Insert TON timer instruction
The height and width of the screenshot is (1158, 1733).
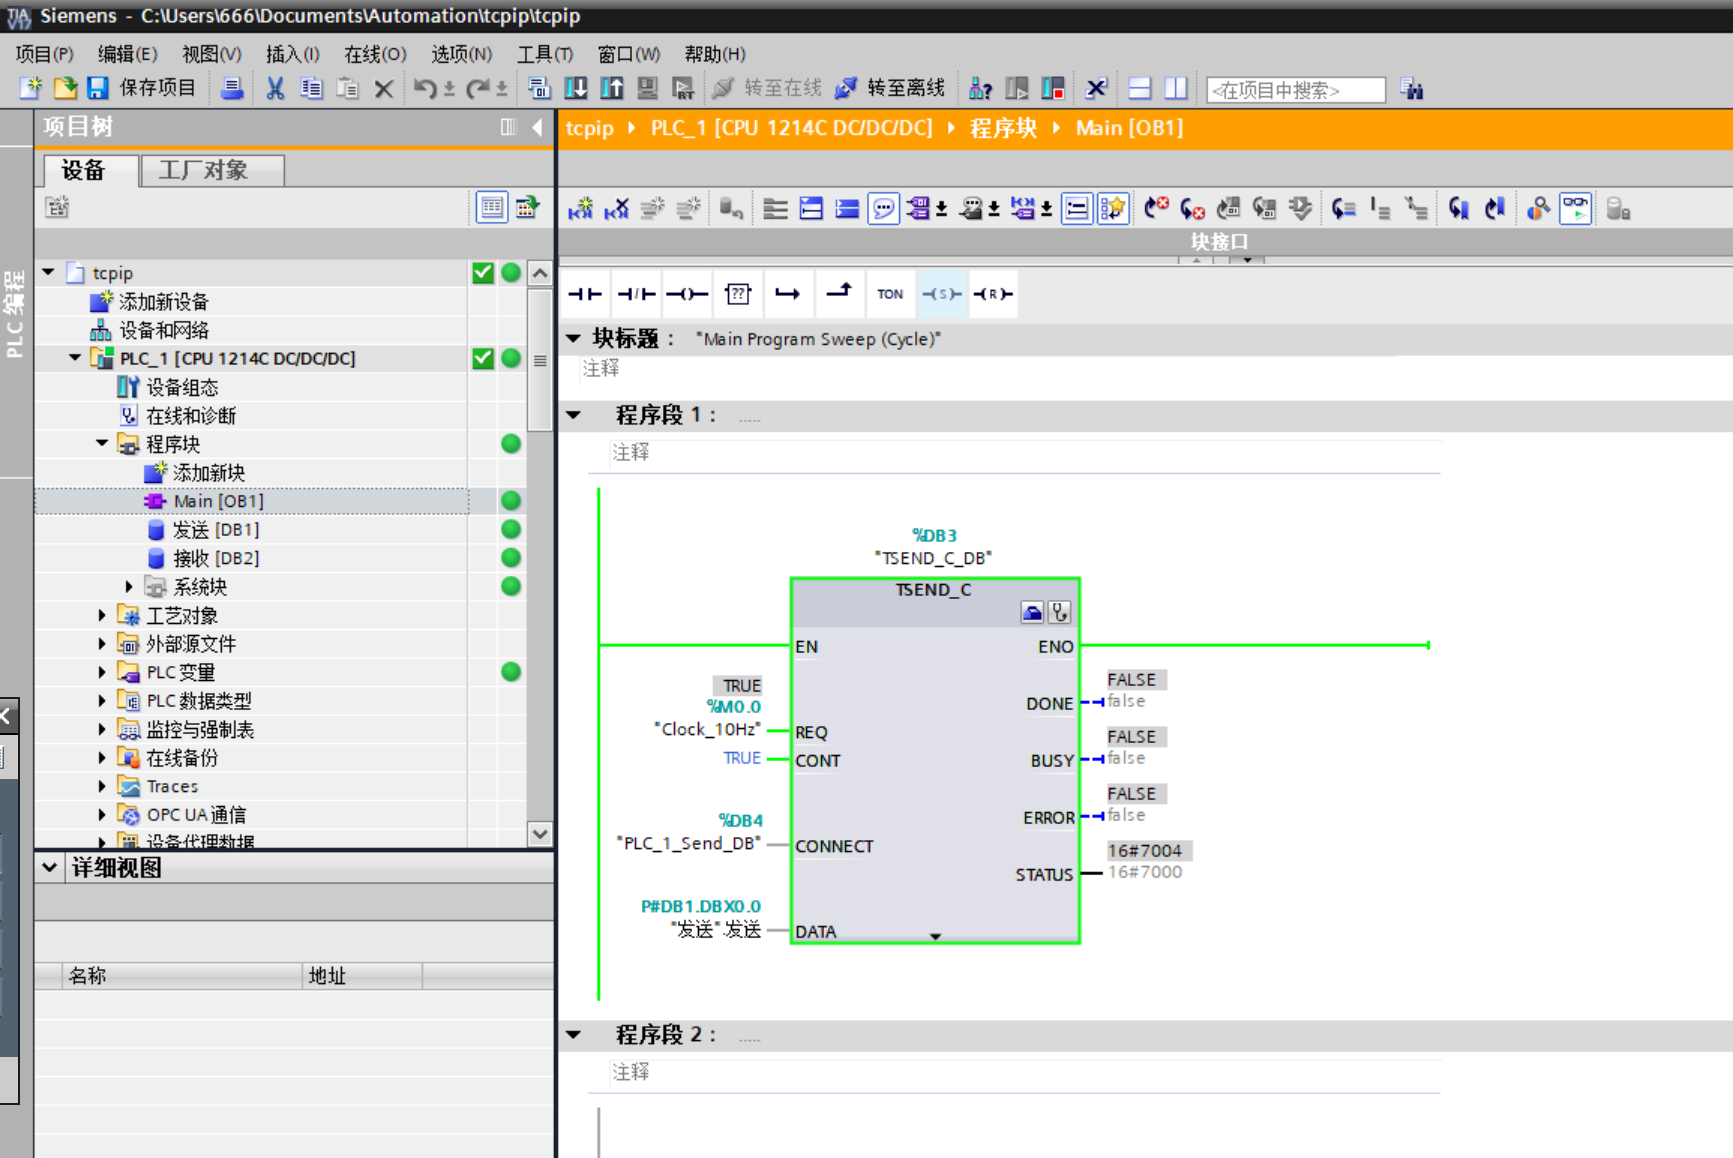tap(890, 294)
